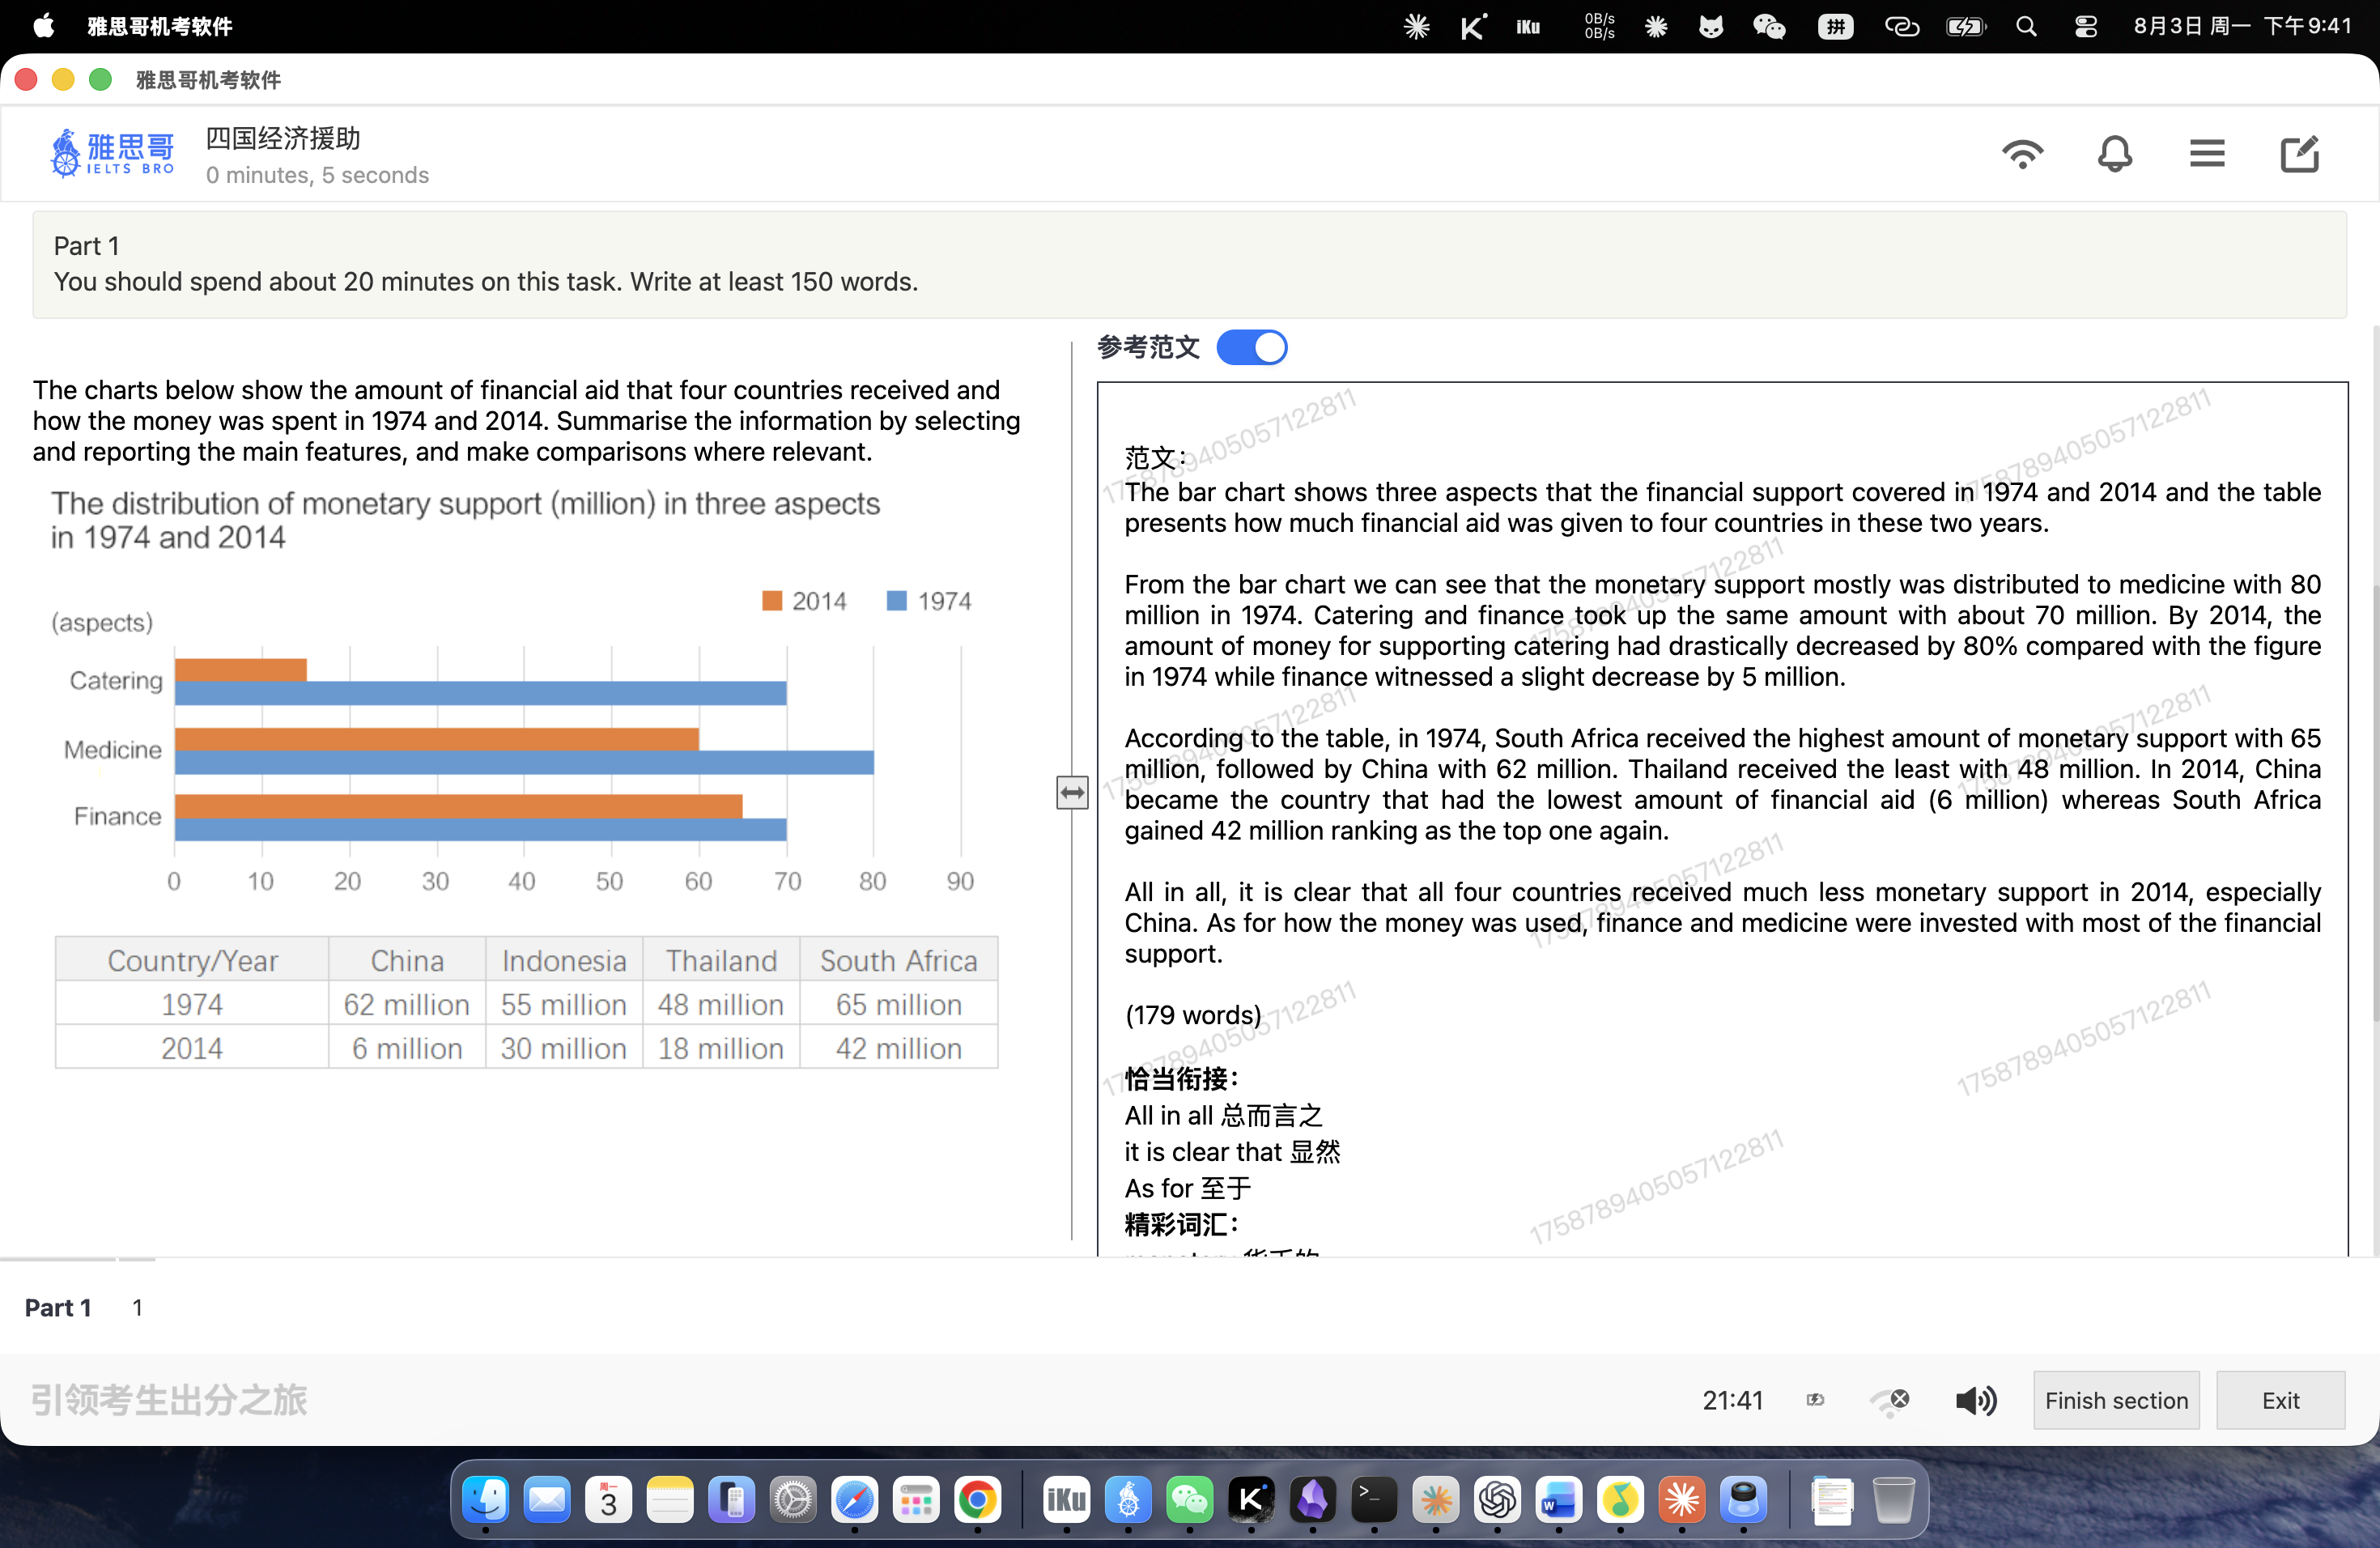Click the 1974 blue legend swatch
Image resolution: width=2380 pixels, height=1548 pixels.
pyautogui.click(x=896, y=600)
